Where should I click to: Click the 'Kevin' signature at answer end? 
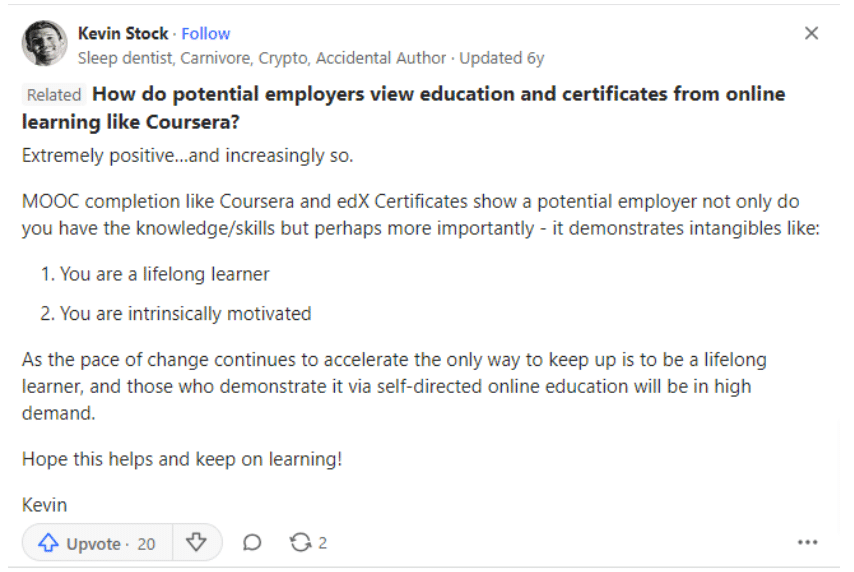[x=45, y=505]
